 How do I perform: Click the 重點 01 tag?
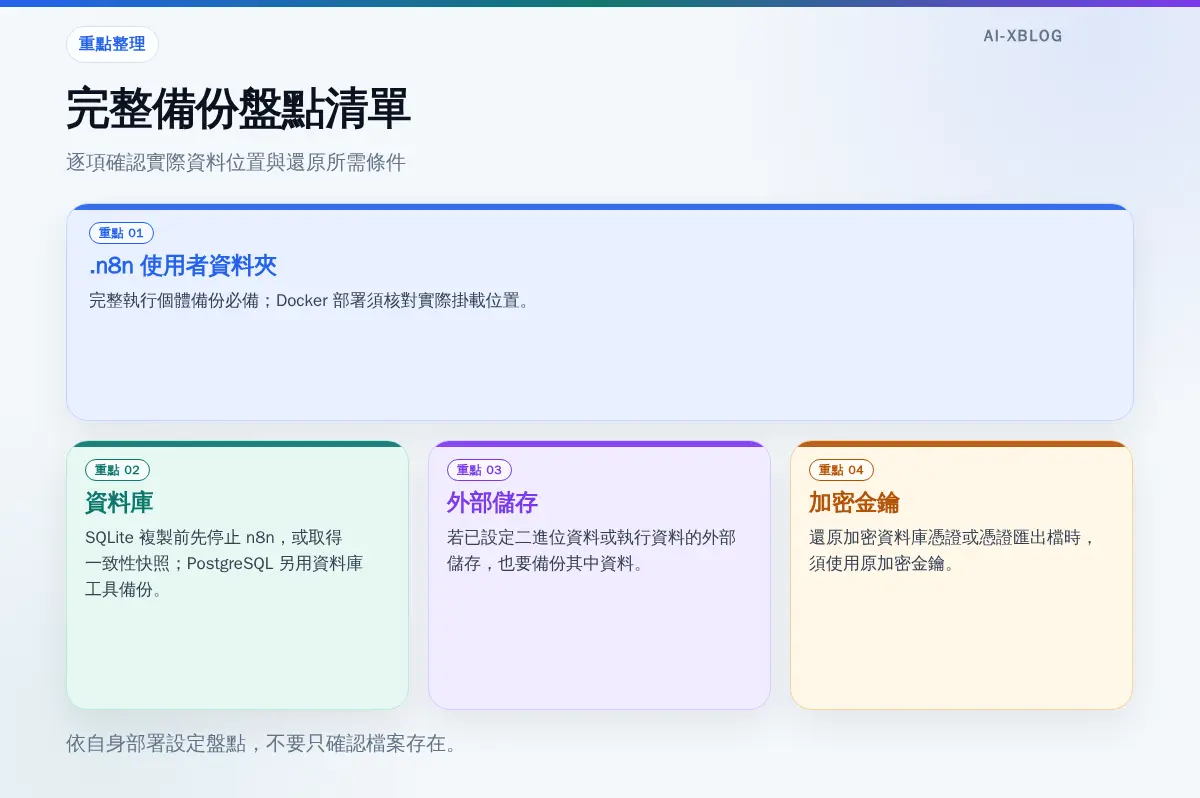click(121, 233)
